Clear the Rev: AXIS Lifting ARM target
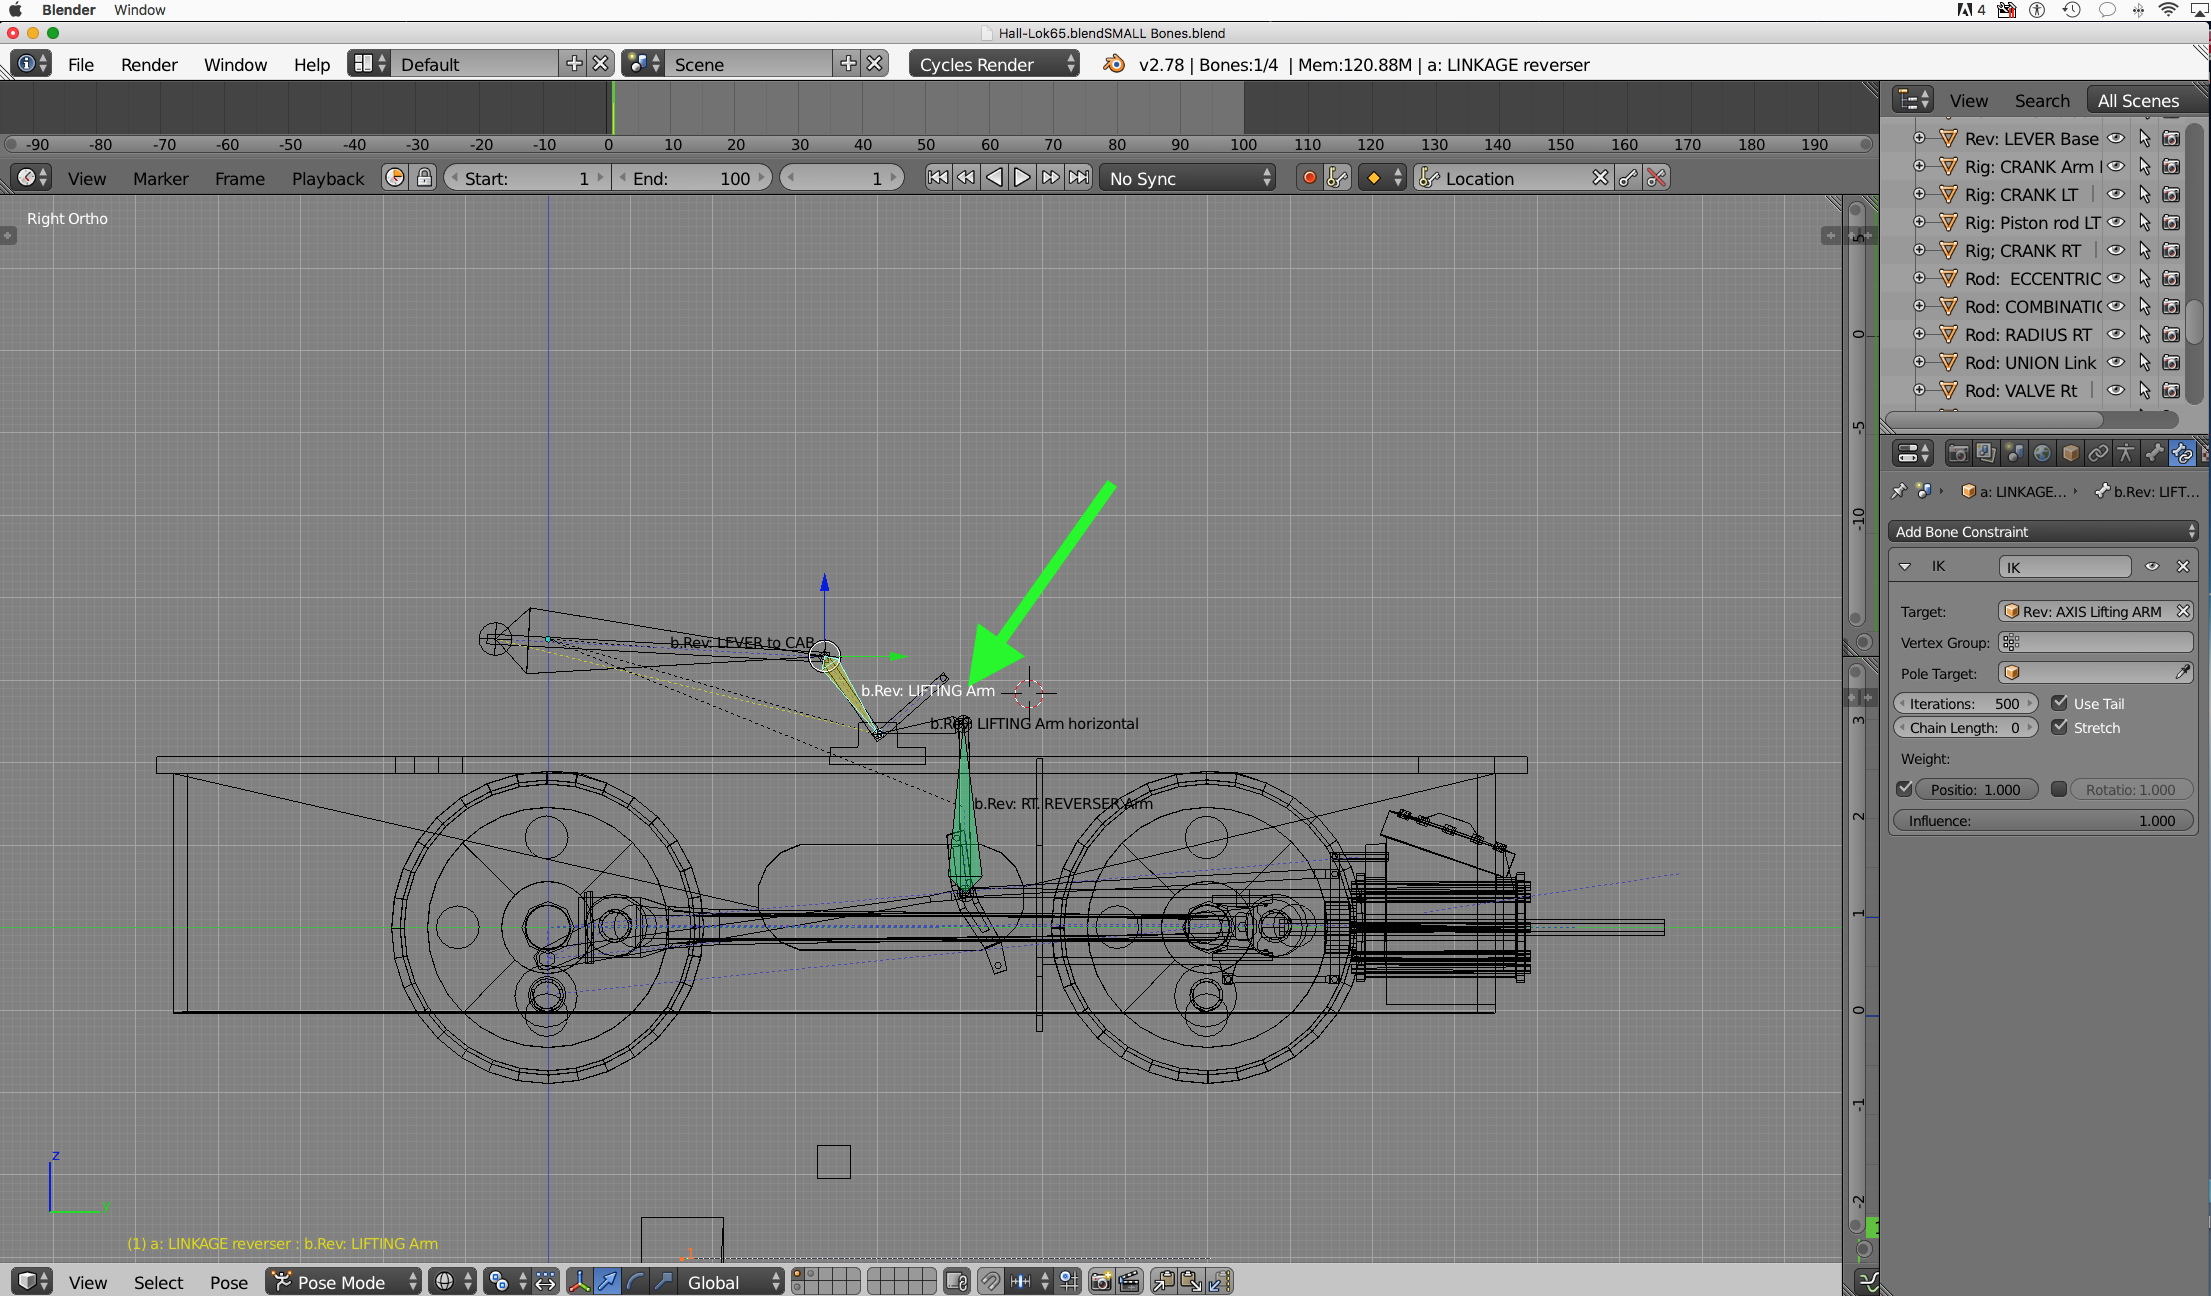 [x=2183, y=611]
